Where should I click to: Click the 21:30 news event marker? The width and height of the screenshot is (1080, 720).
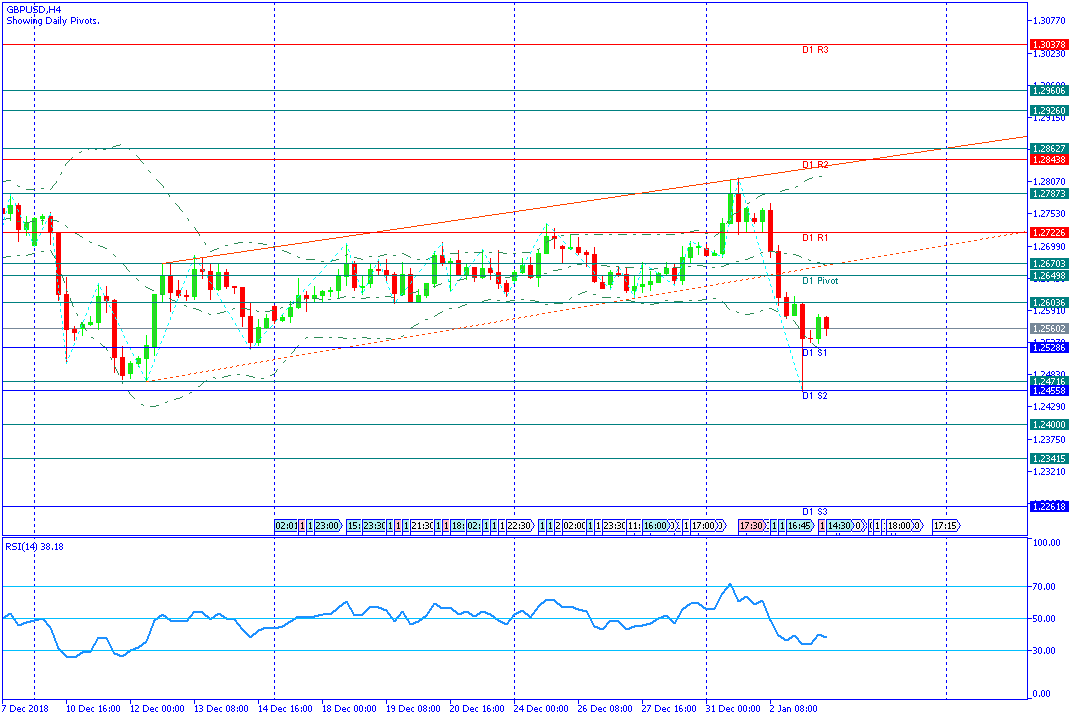(422, 526)
